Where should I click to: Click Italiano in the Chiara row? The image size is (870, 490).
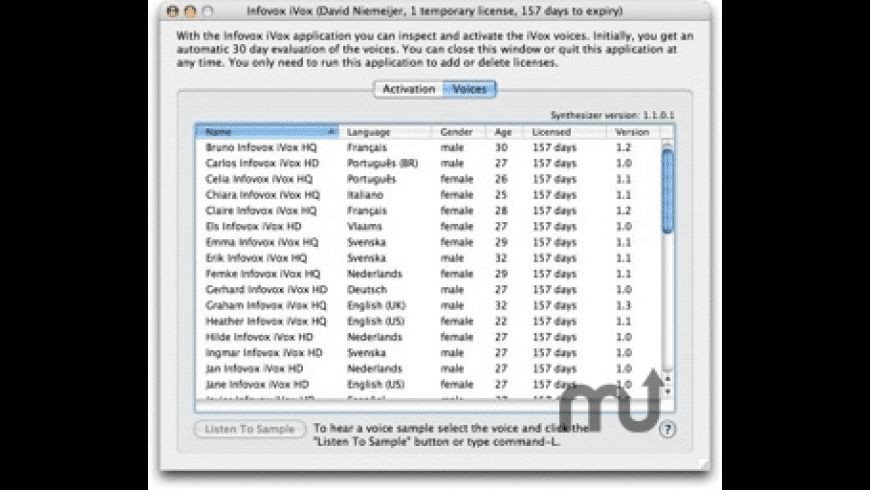tap(365, 195)
